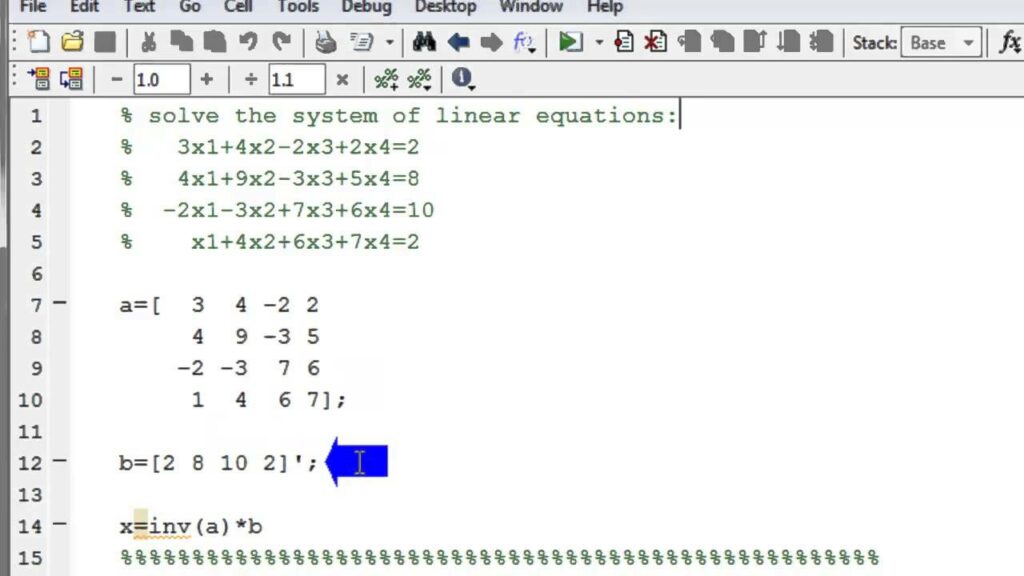Run the script with the green run icon
This screenshot has height=576, width=1024.
tap(572, 43)
